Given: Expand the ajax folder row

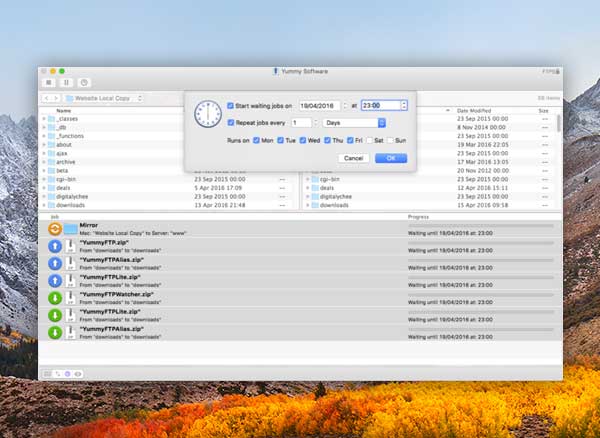Looking at the screenshot, I should pos(44,153).
